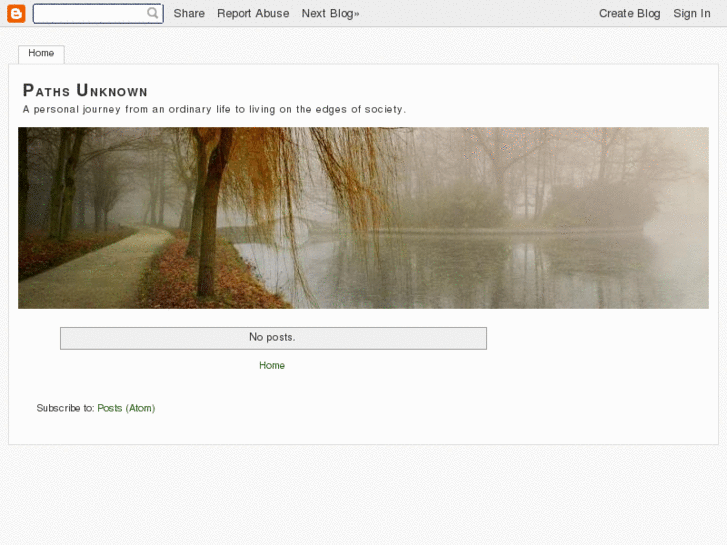Screen dimensions: 727x545
Task: Go to Next Blog
Action: (331, 13)
